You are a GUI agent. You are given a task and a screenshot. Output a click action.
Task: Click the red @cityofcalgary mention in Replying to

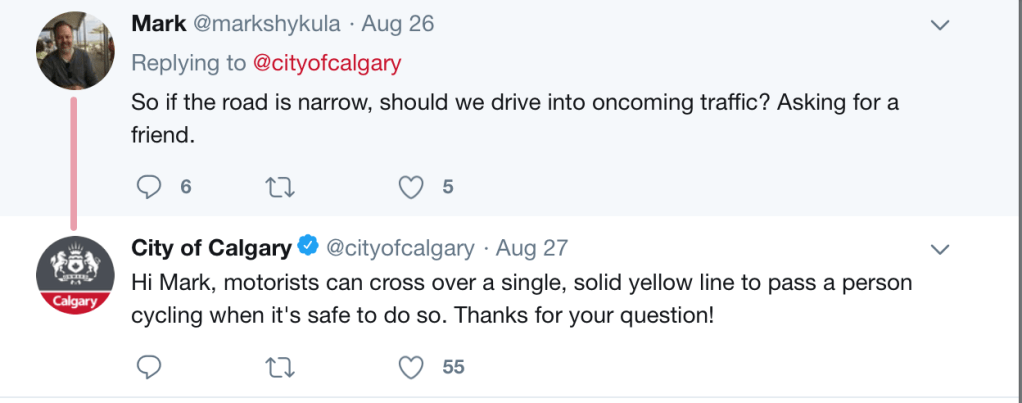click(x=327, y=63)
